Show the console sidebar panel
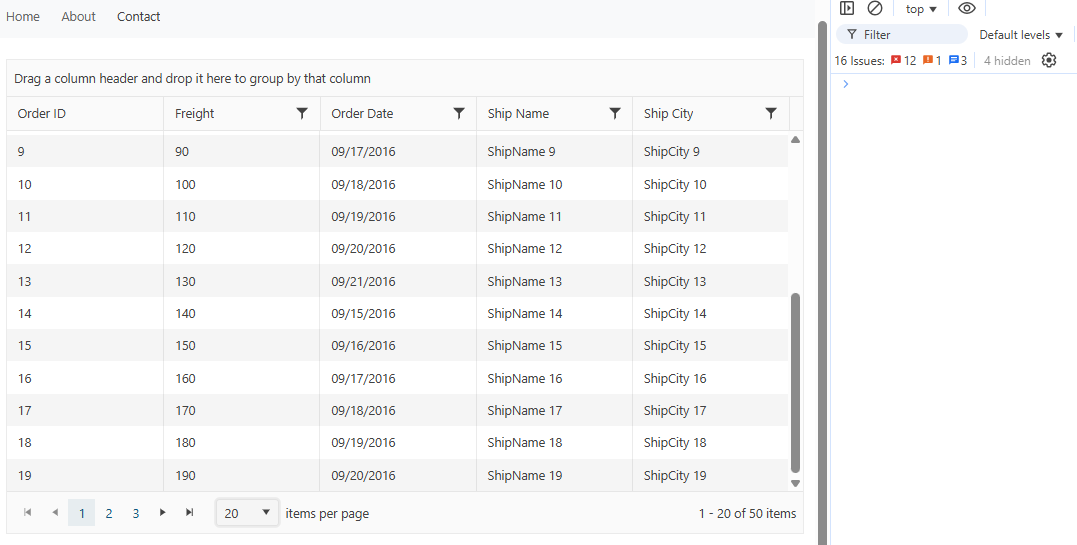 coord(847,9)
